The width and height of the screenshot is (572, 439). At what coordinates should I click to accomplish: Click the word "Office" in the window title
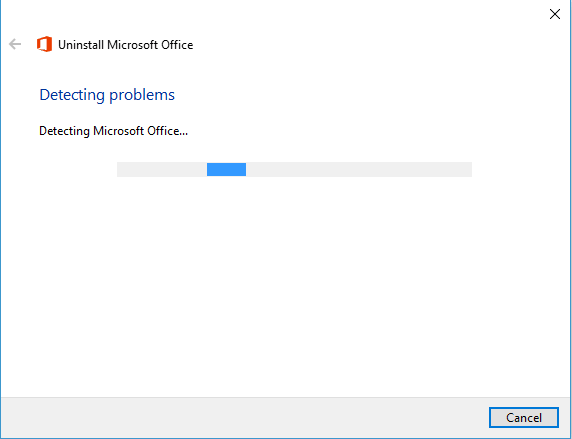pos(176,45)
